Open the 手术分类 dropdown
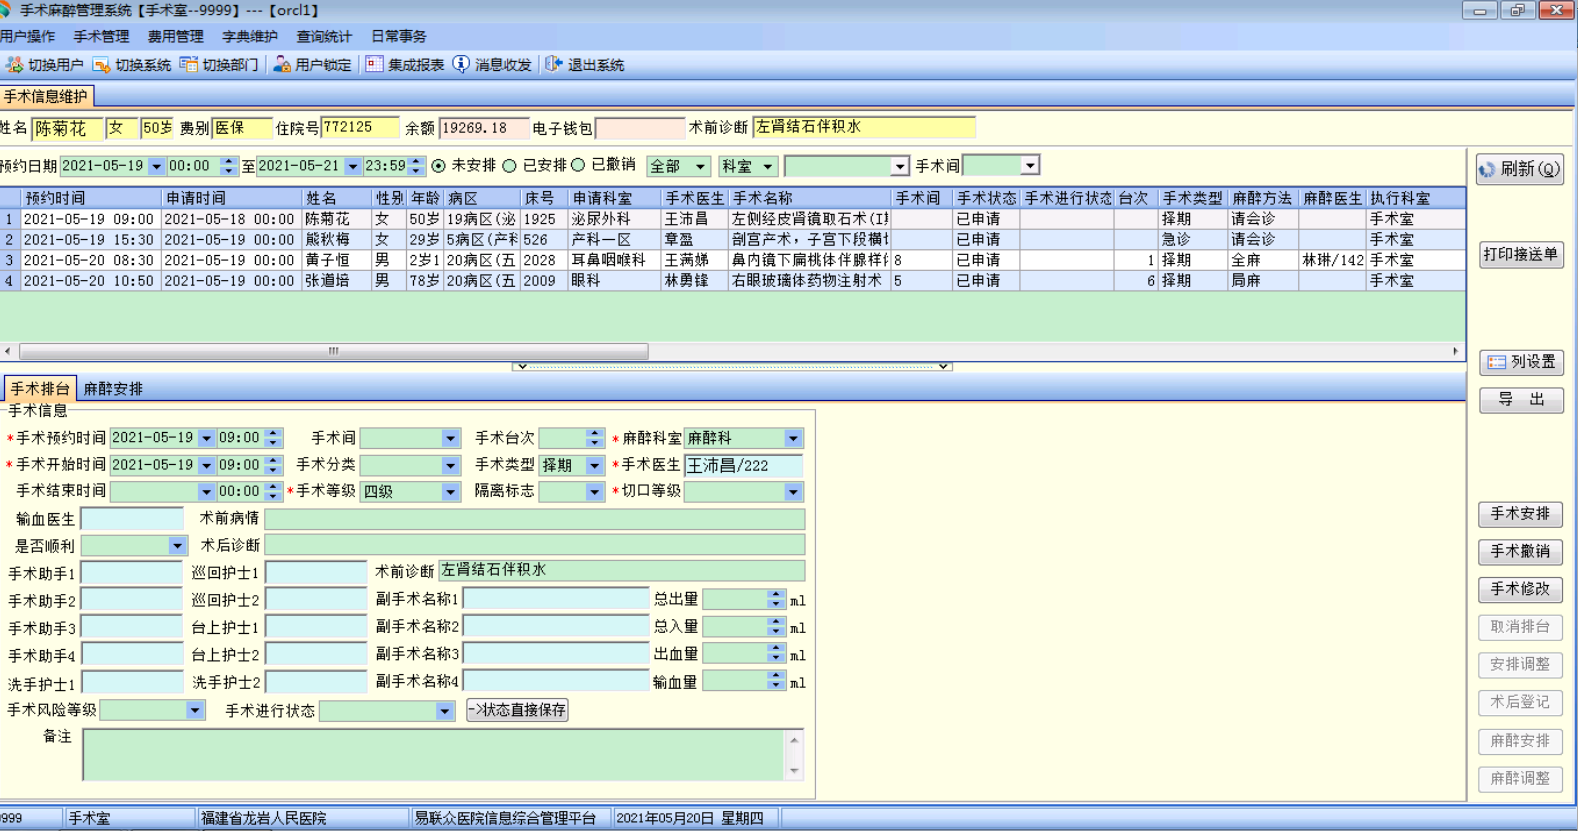 (x=450, y=465)
